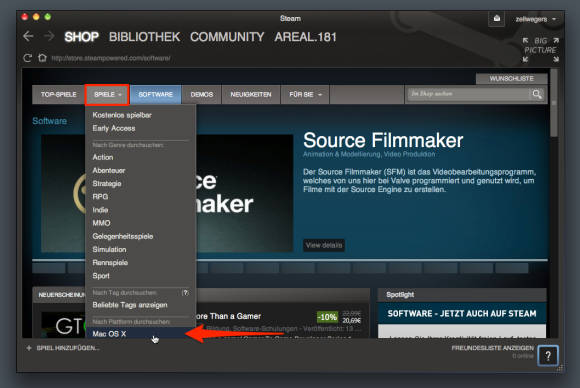
Task: Open the inbox envelope icon
Action: [497, 18]
